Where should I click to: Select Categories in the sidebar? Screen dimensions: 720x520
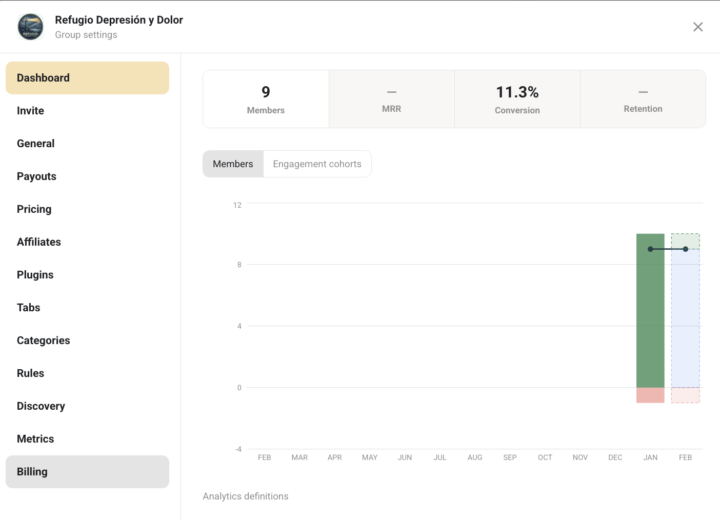pos(44,341)
